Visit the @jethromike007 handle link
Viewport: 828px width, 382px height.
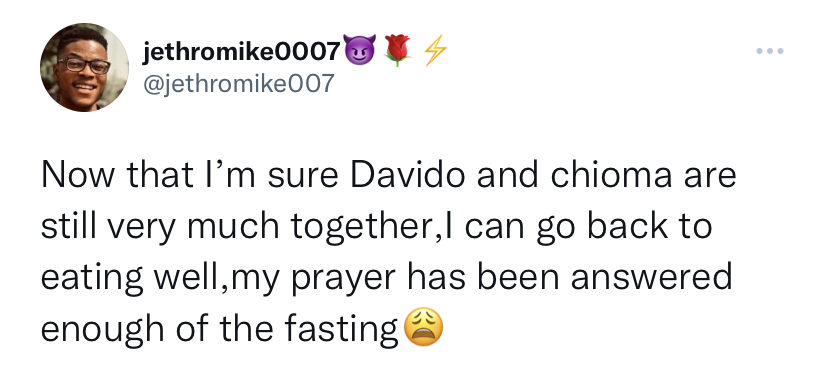[x=238, y=83]
